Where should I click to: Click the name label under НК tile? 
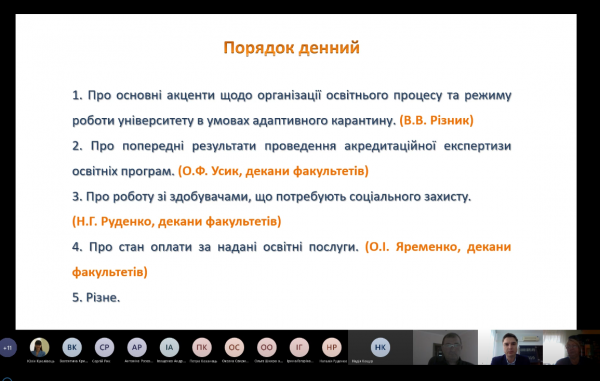tap(362, 361)
